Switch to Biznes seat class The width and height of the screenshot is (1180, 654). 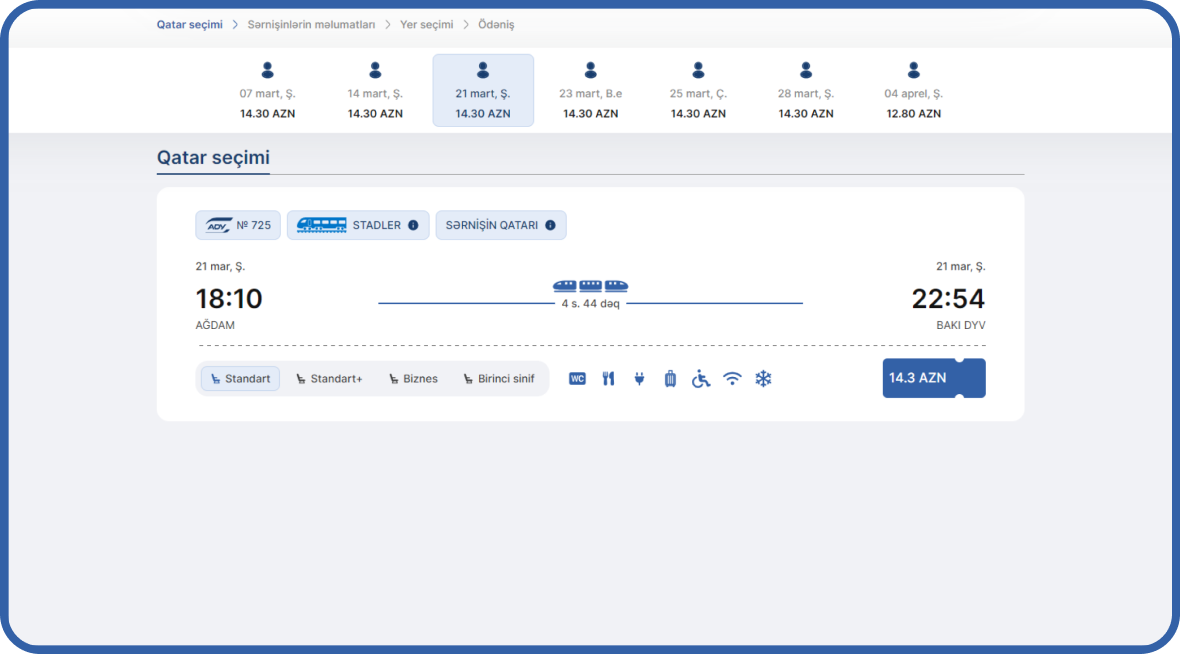click(x=413, y=379)
